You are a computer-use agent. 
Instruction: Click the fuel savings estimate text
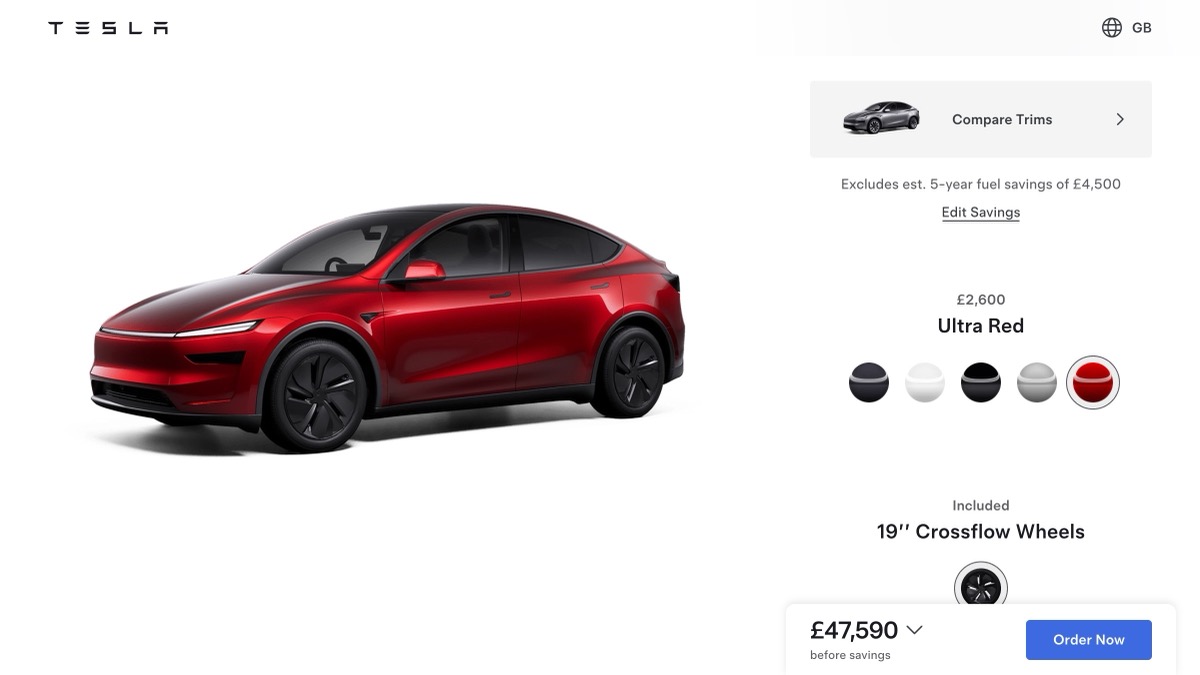click(981, 184)
